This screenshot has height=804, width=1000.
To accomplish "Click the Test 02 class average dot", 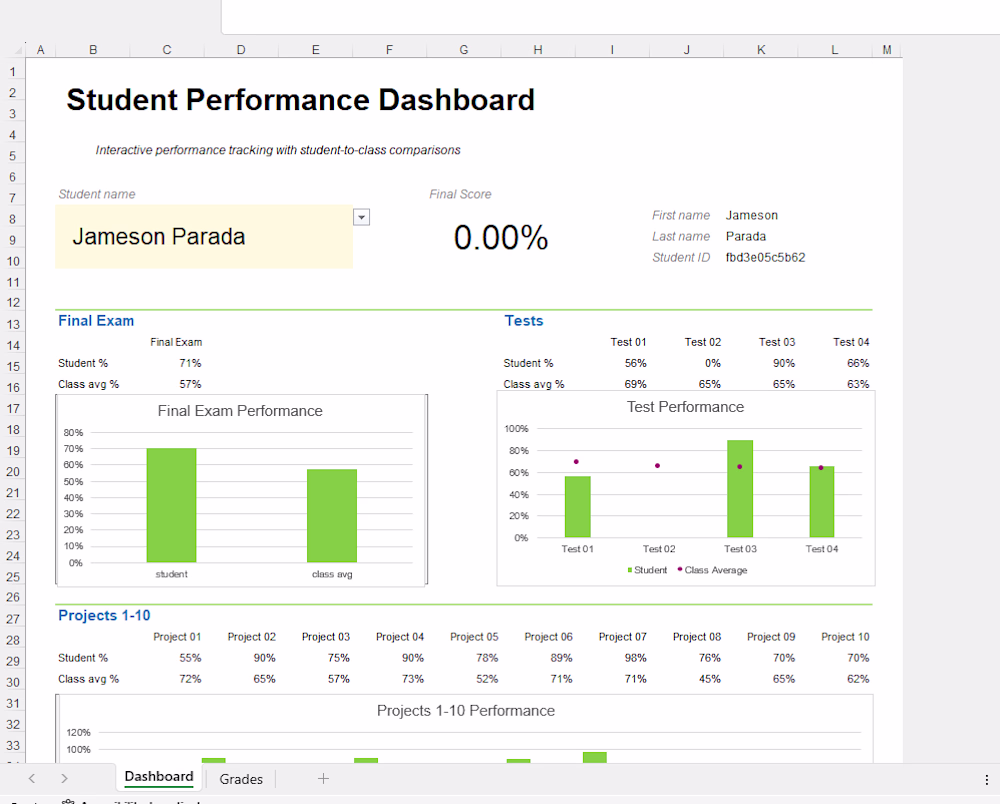I will pos(658,465).
